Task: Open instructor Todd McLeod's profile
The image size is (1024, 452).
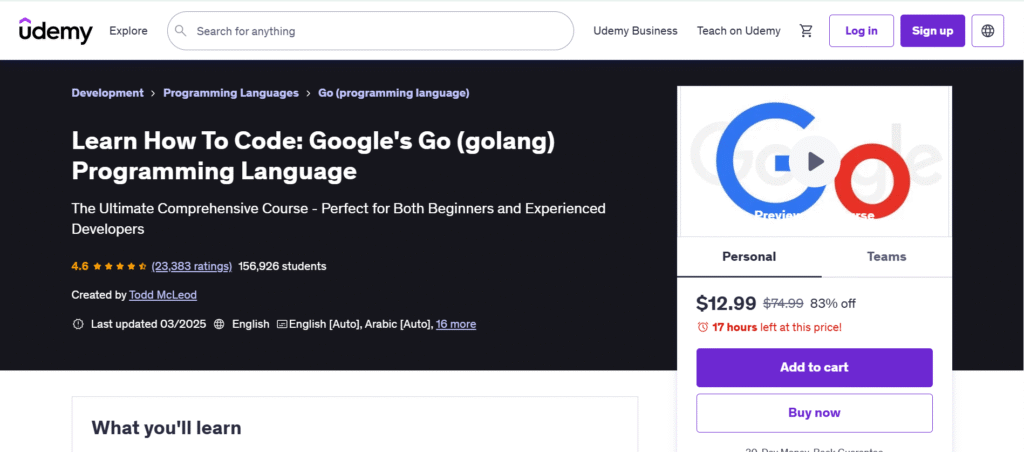Action: click(x=163, y=295)
